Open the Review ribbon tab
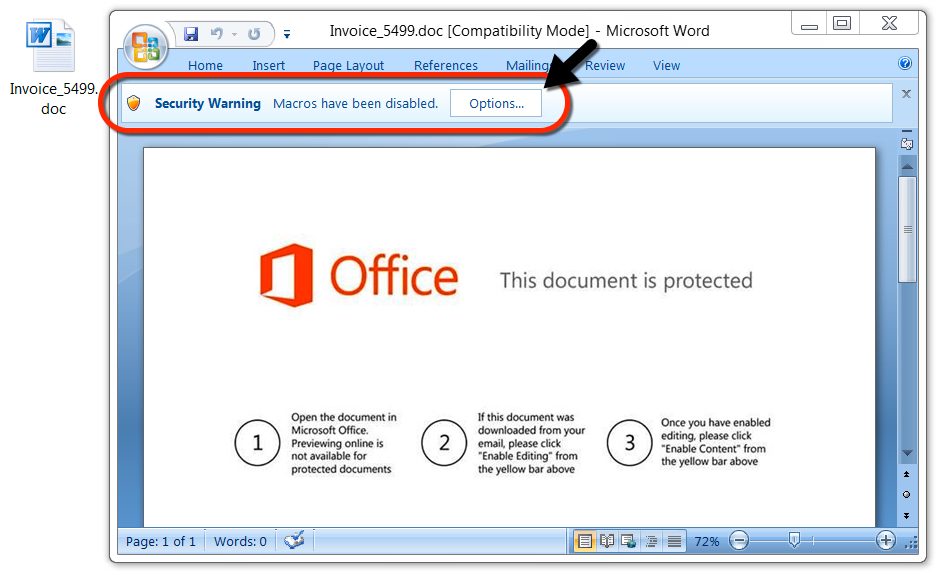The width and height of the screenshot is (938, 575). pyautogui.click(x=605, y=65)
